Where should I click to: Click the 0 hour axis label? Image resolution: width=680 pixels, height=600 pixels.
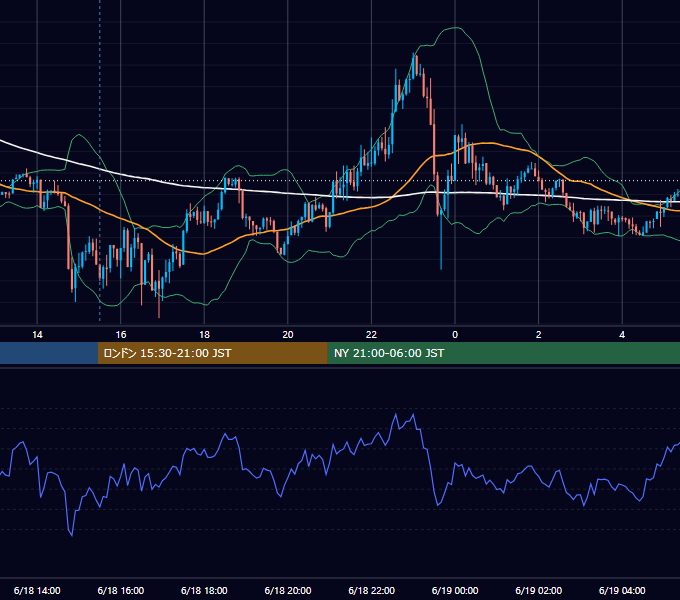click(x=455, y=335)
